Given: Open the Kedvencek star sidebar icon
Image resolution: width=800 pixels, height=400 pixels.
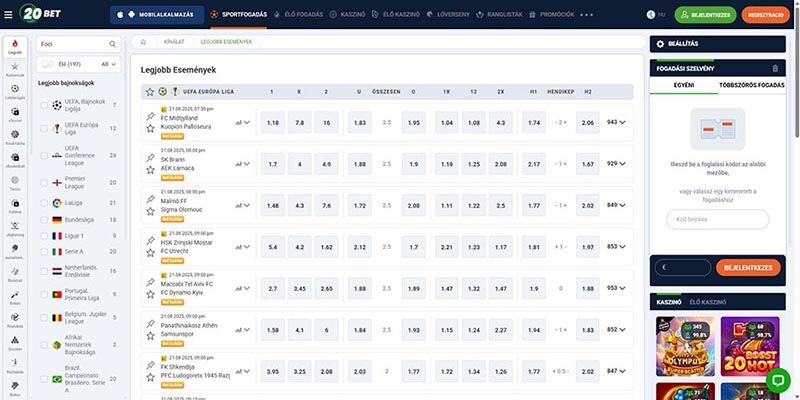Looking at the screenshot, I should (15, 69).
